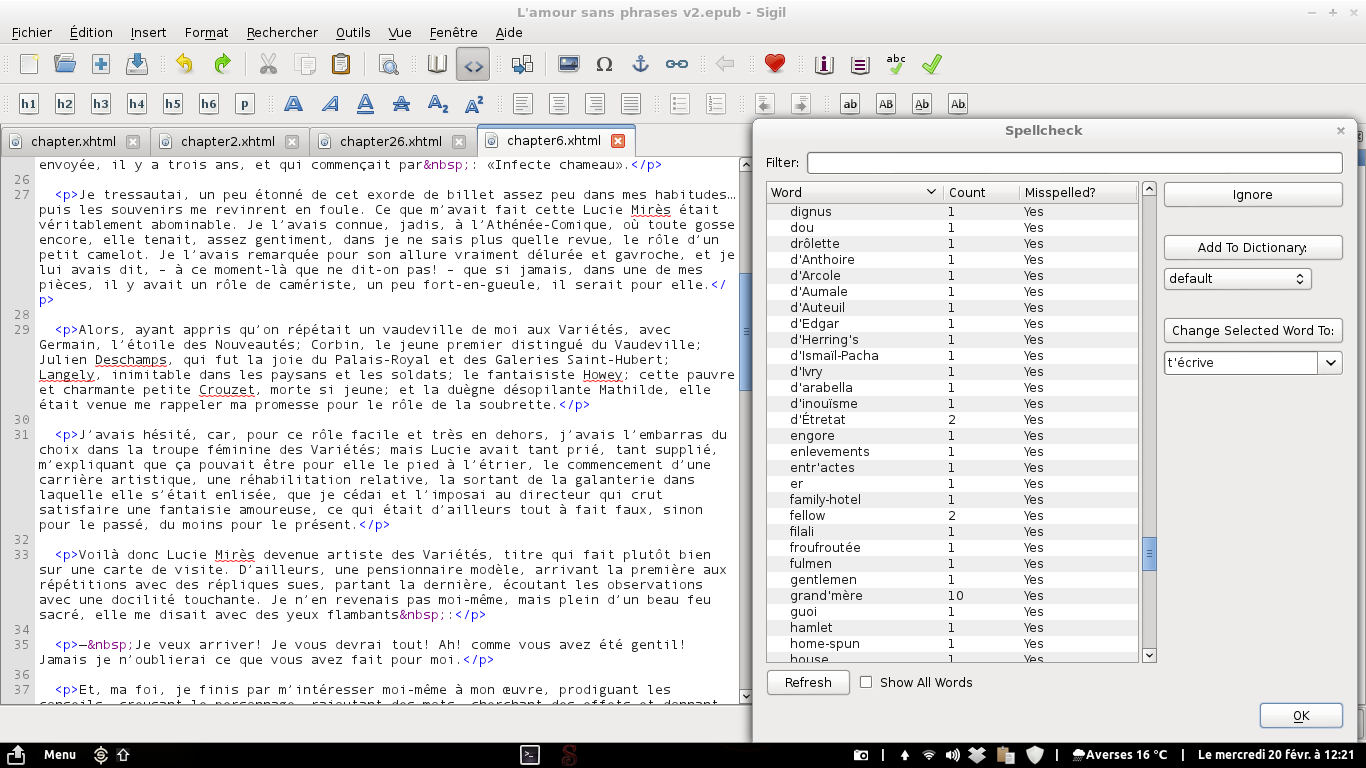
Task: Click the Refresh button in Spellcheck
Action: pos(808,682)
